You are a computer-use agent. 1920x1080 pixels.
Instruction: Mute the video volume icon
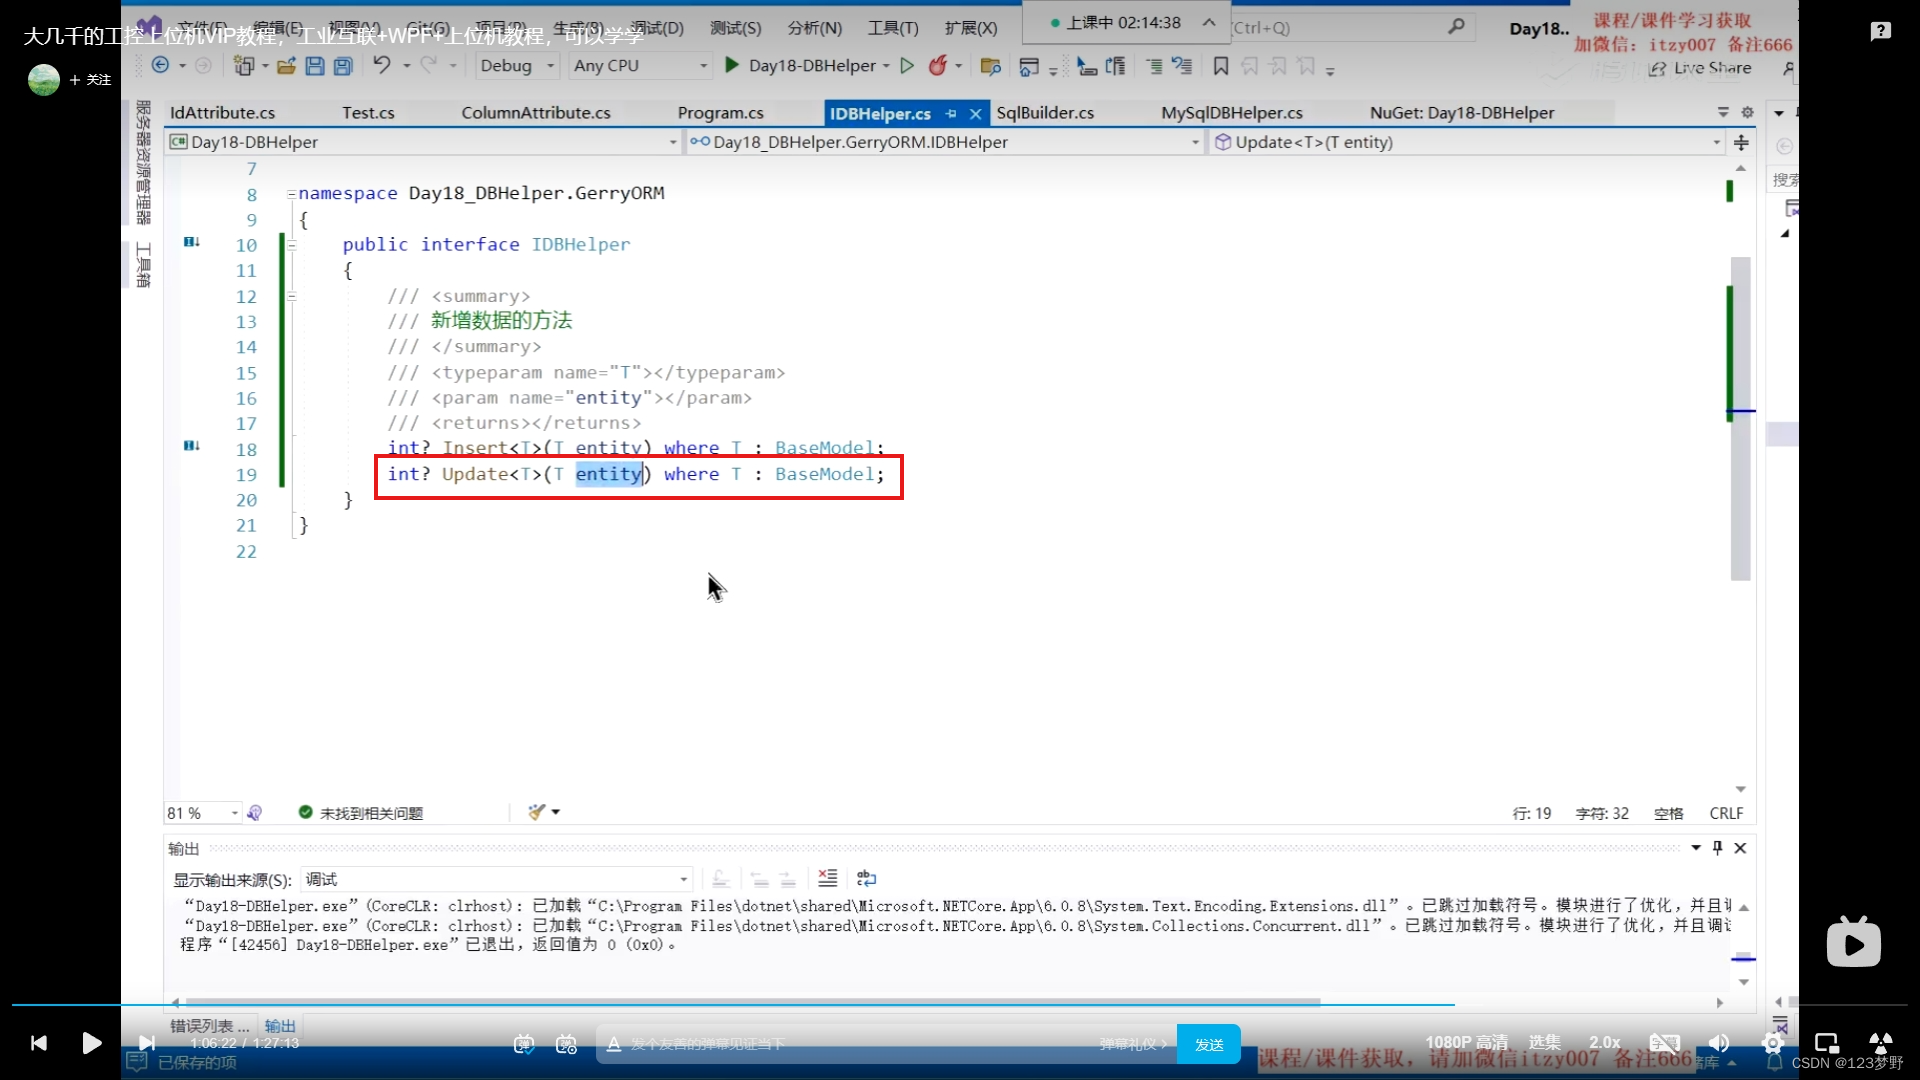pos(1719,1043)
